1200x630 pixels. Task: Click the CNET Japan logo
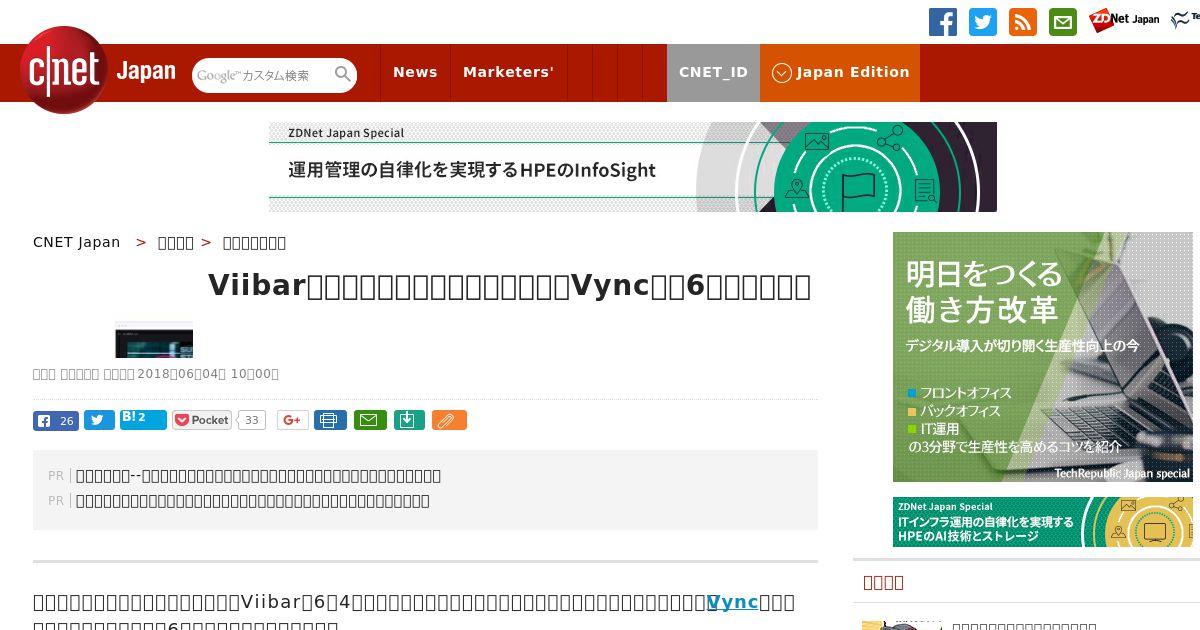pos(98,70)
